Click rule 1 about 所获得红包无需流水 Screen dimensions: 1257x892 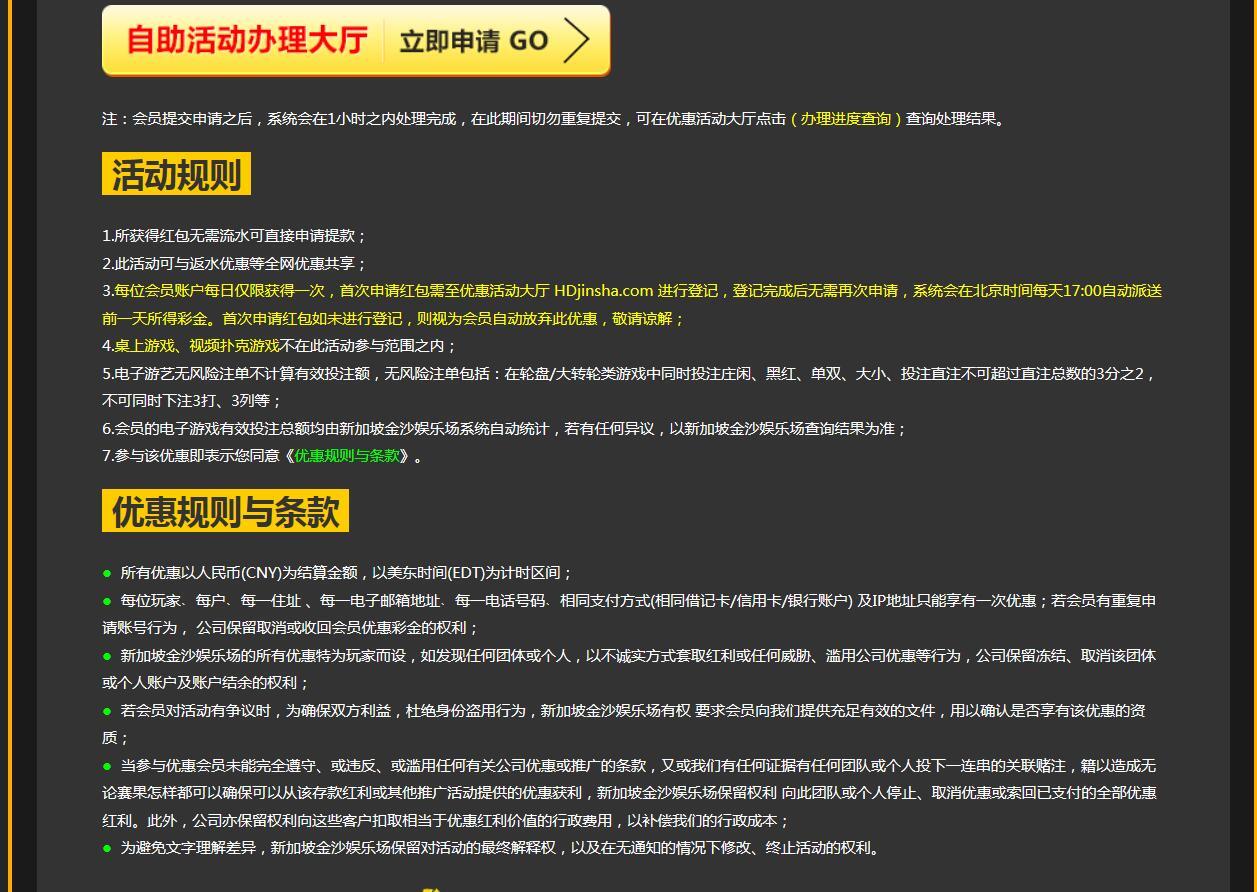pos(235,236)
